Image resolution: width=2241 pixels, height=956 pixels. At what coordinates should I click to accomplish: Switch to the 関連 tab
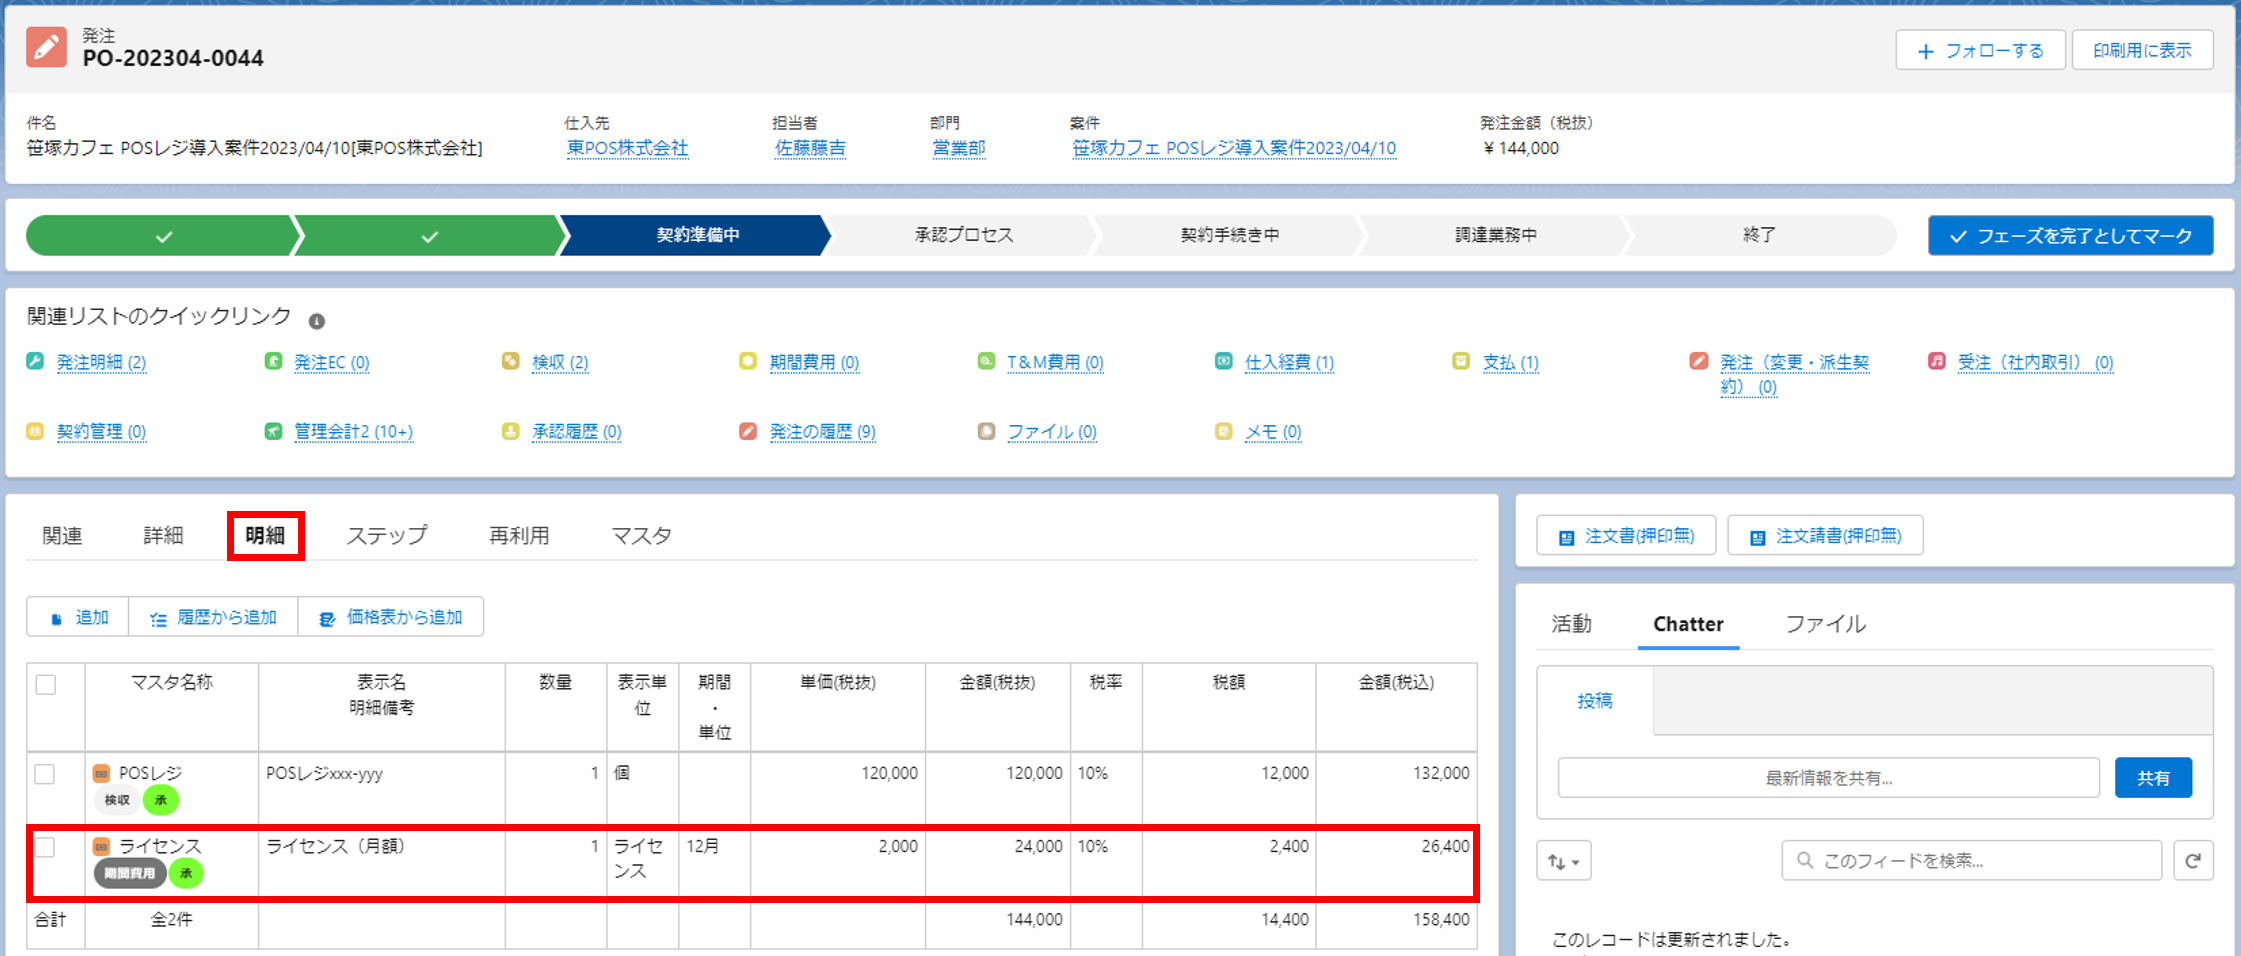tap(62, 536)
